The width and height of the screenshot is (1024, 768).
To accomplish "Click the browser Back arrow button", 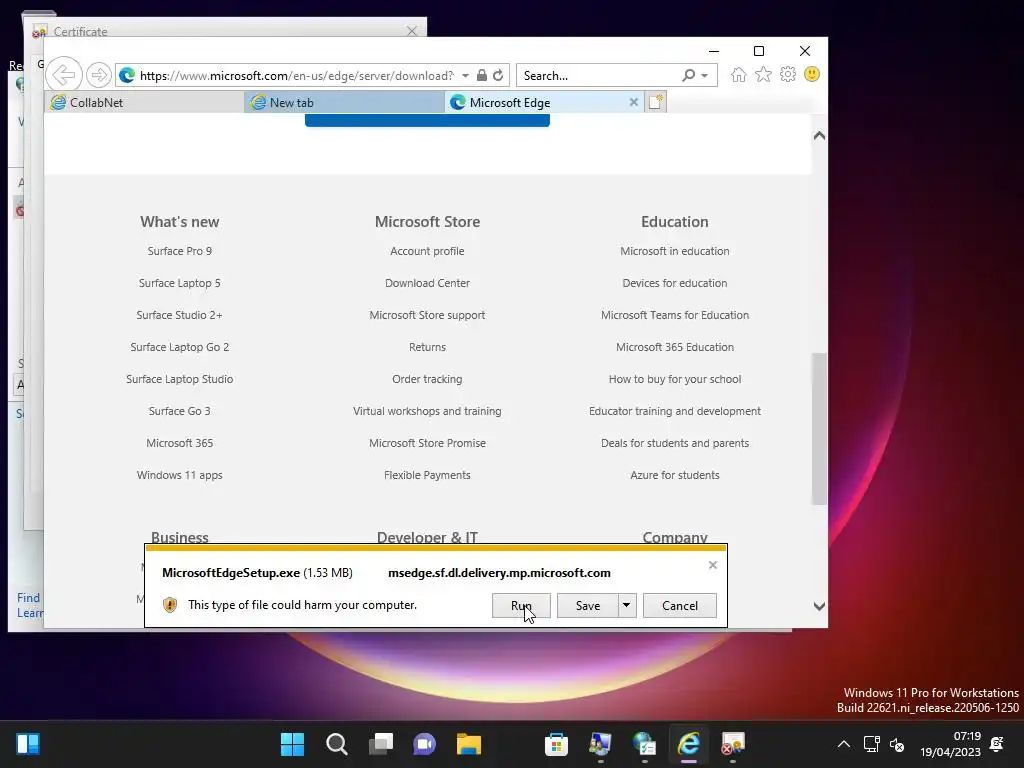I will coord(64,75).
